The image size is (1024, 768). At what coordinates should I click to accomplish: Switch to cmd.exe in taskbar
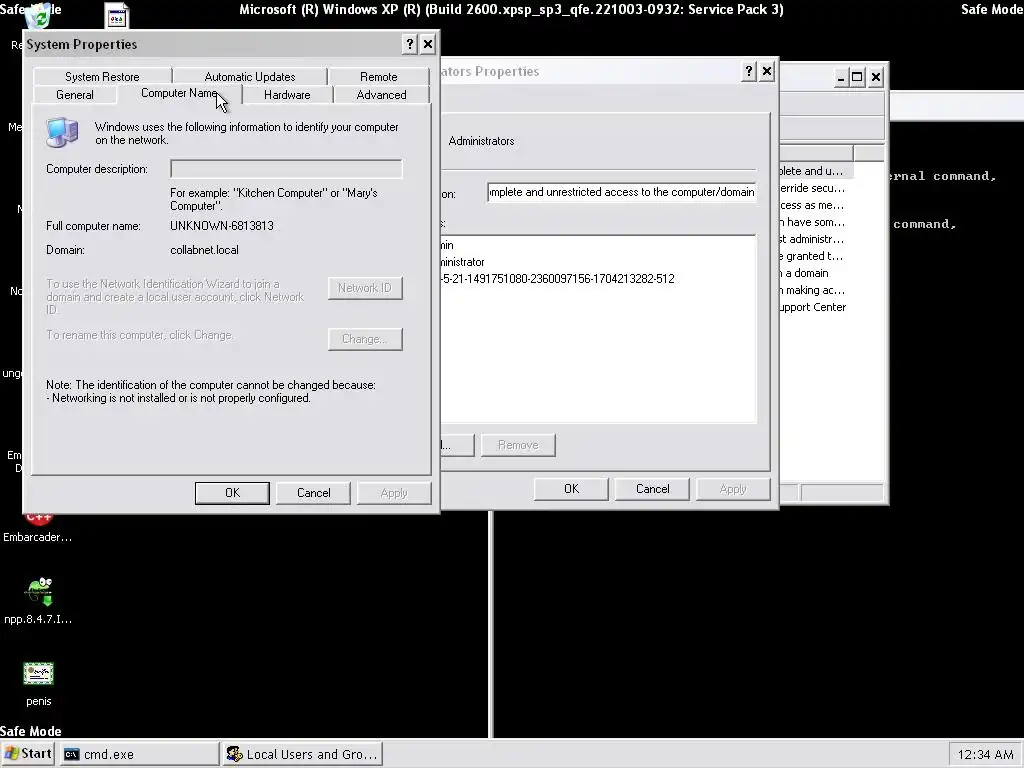click(x=139, y=754)
